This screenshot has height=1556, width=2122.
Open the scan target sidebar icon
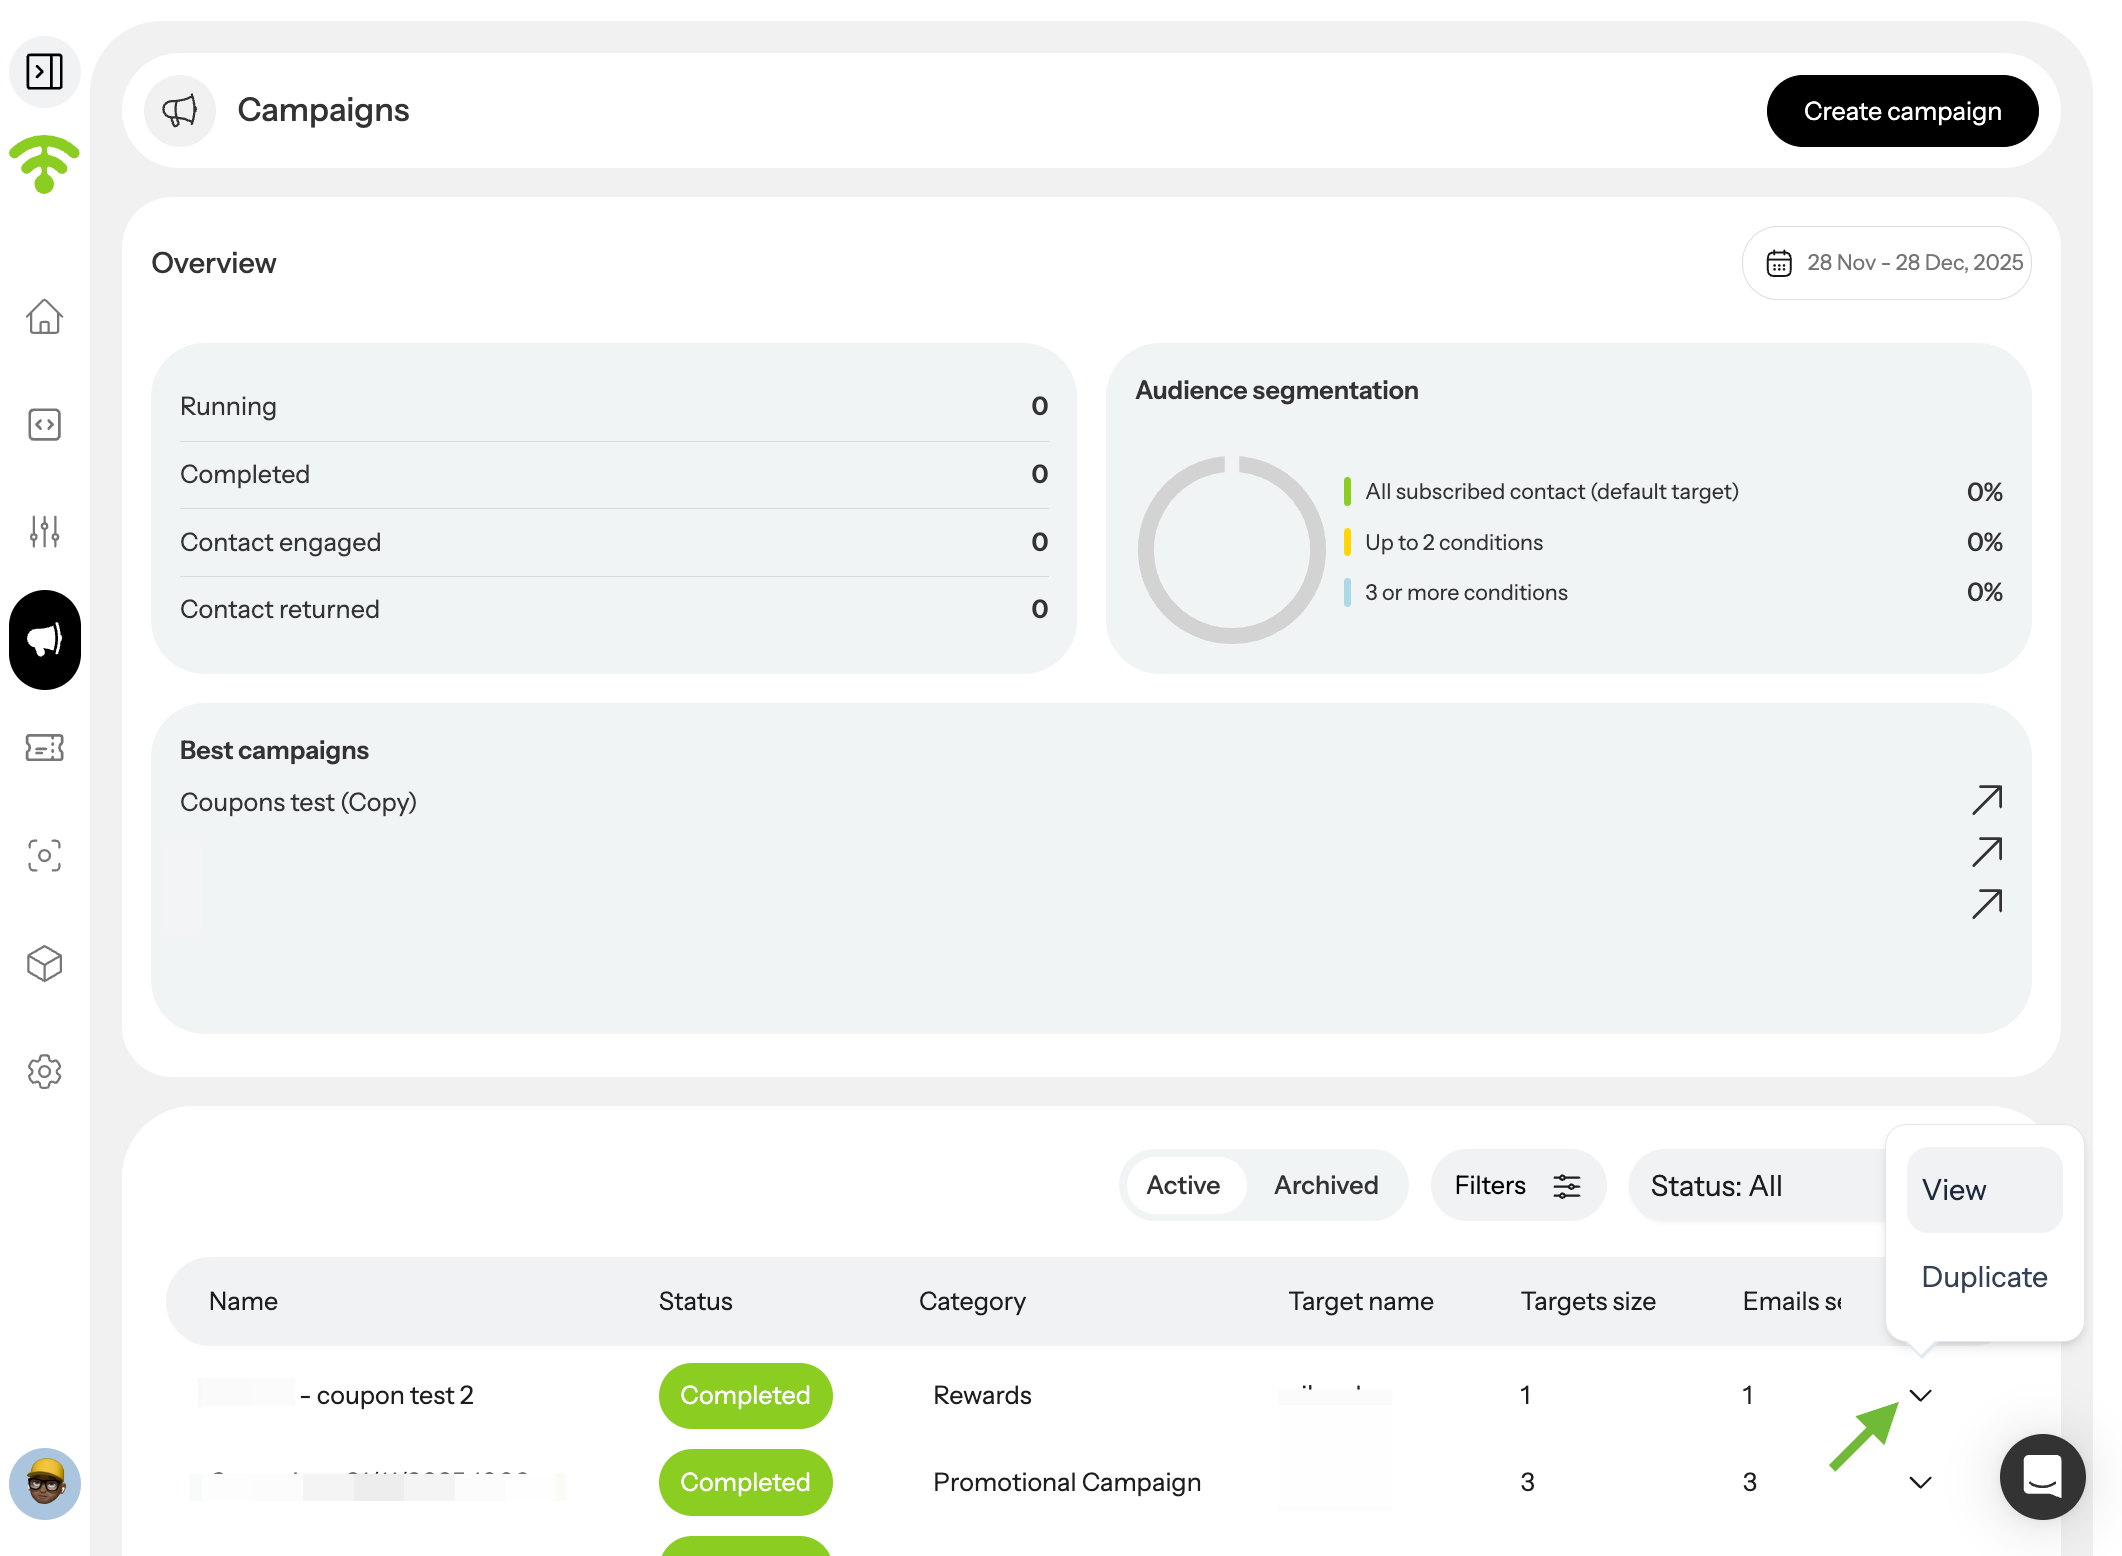point(45,855)
